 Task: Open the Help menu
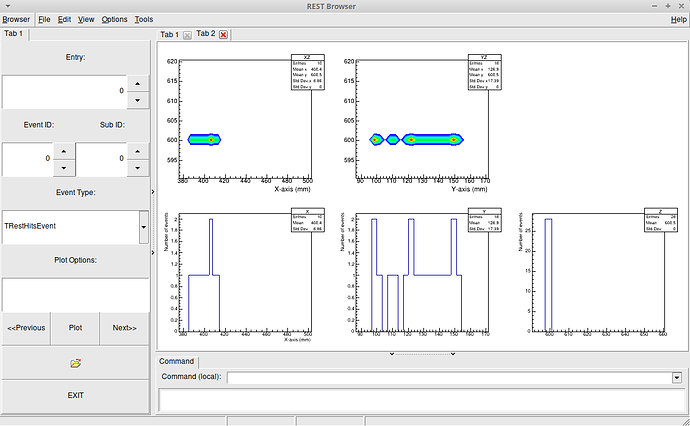(x=678, y=19)
